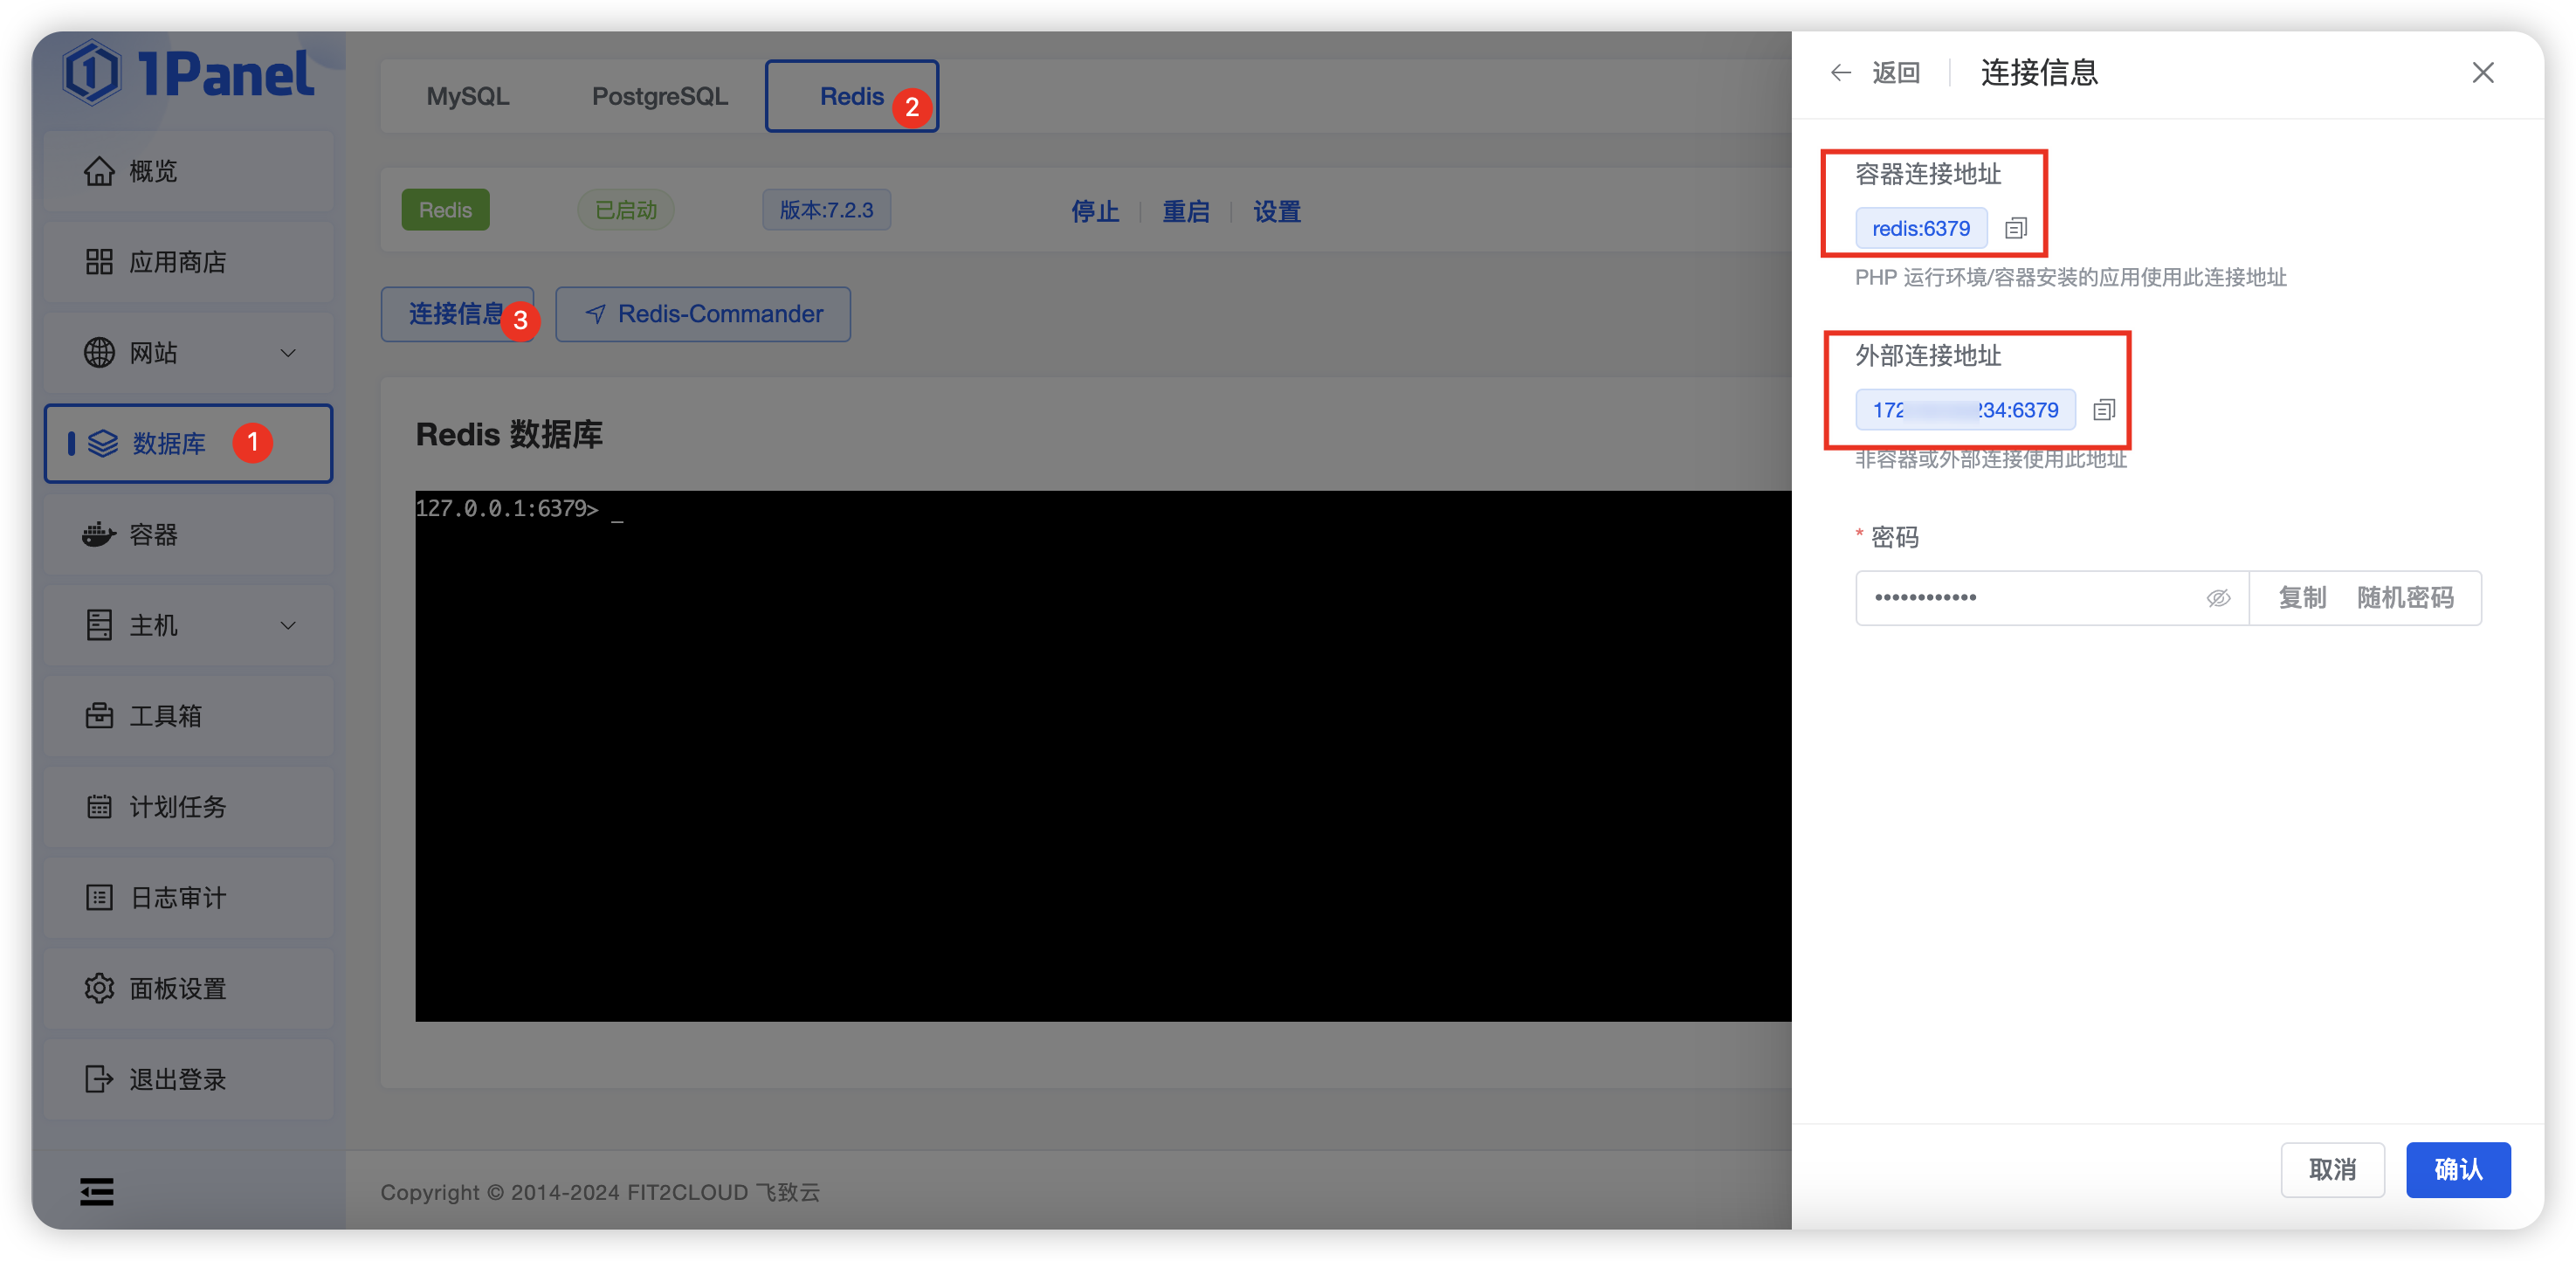Open 面板设置 panel settings
2576x1261 pixels.
tap(189, 989)
